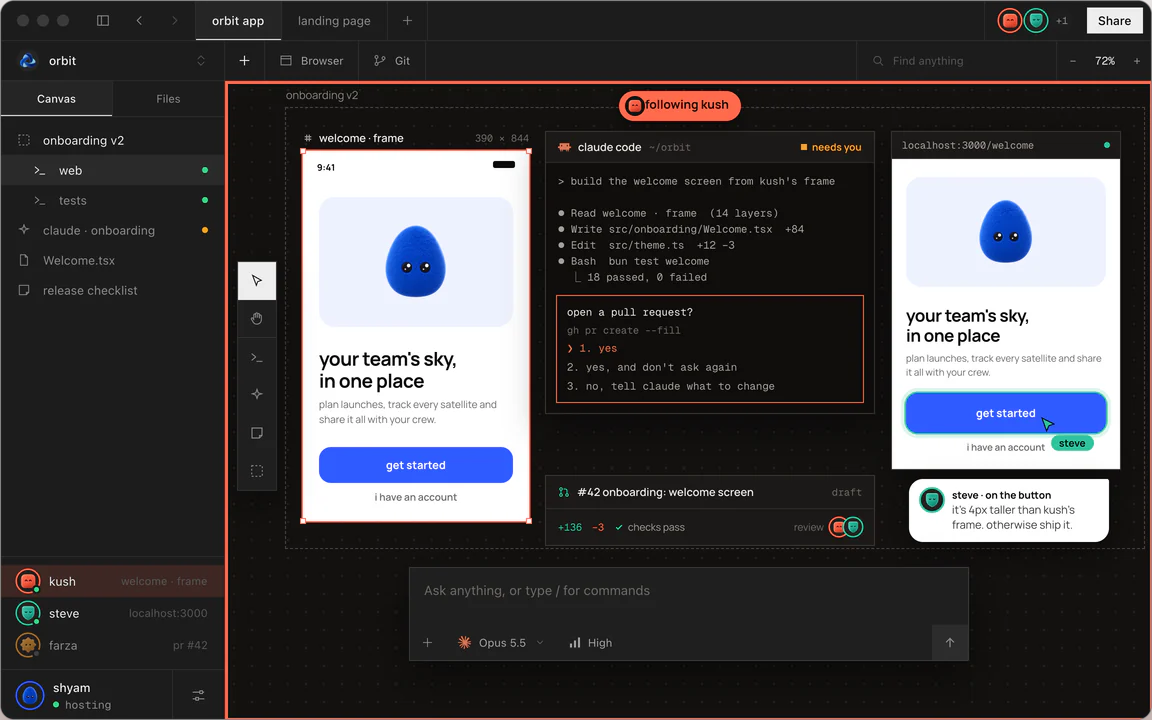Open the Git panel

click(x=392, y=61)
